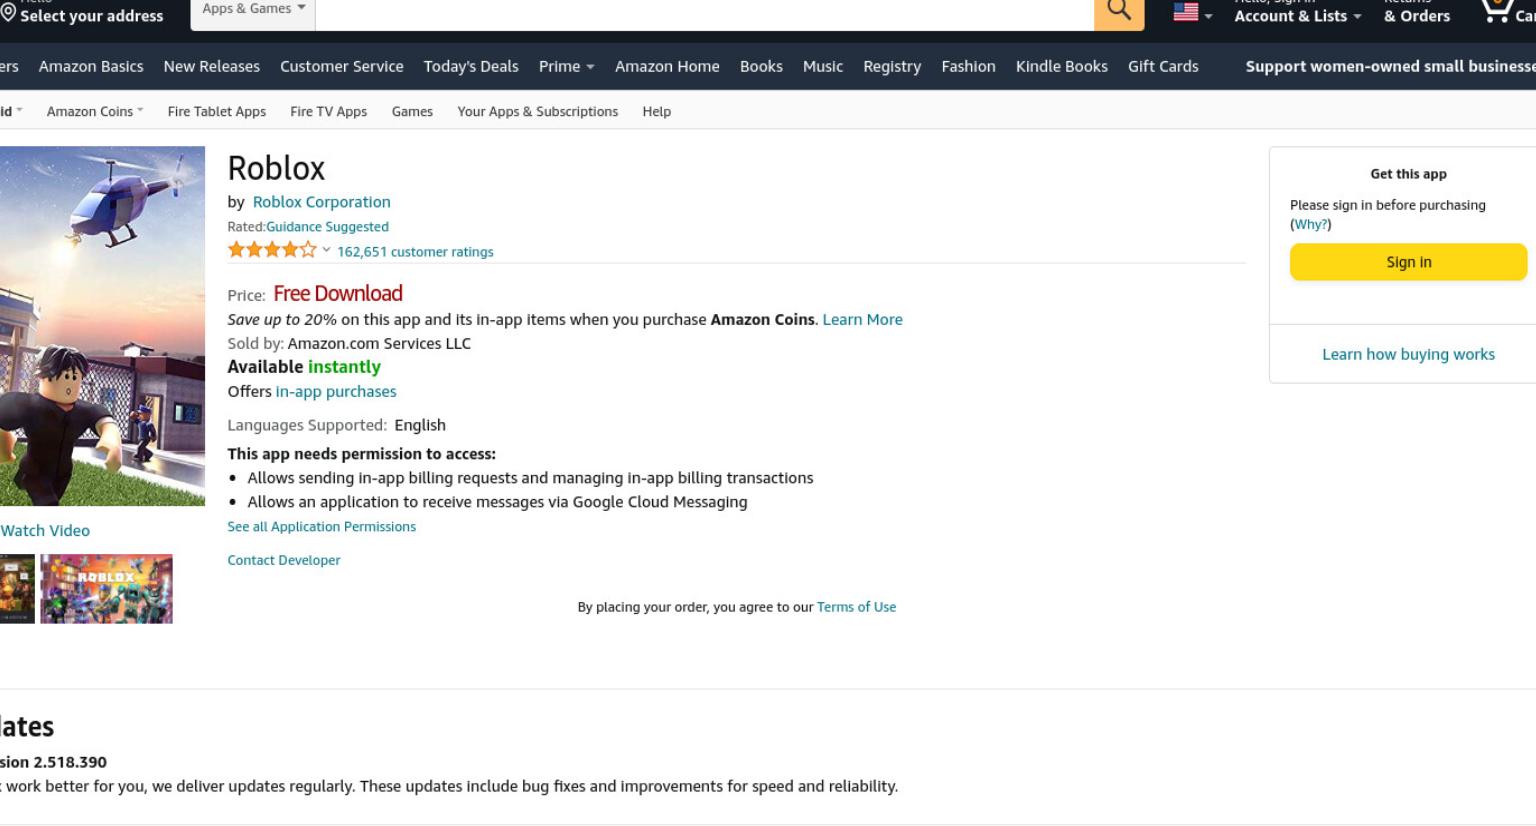
Task: Click the Guidance Suggested rating link
Action: pyautogui.click(x=327, y=227)
